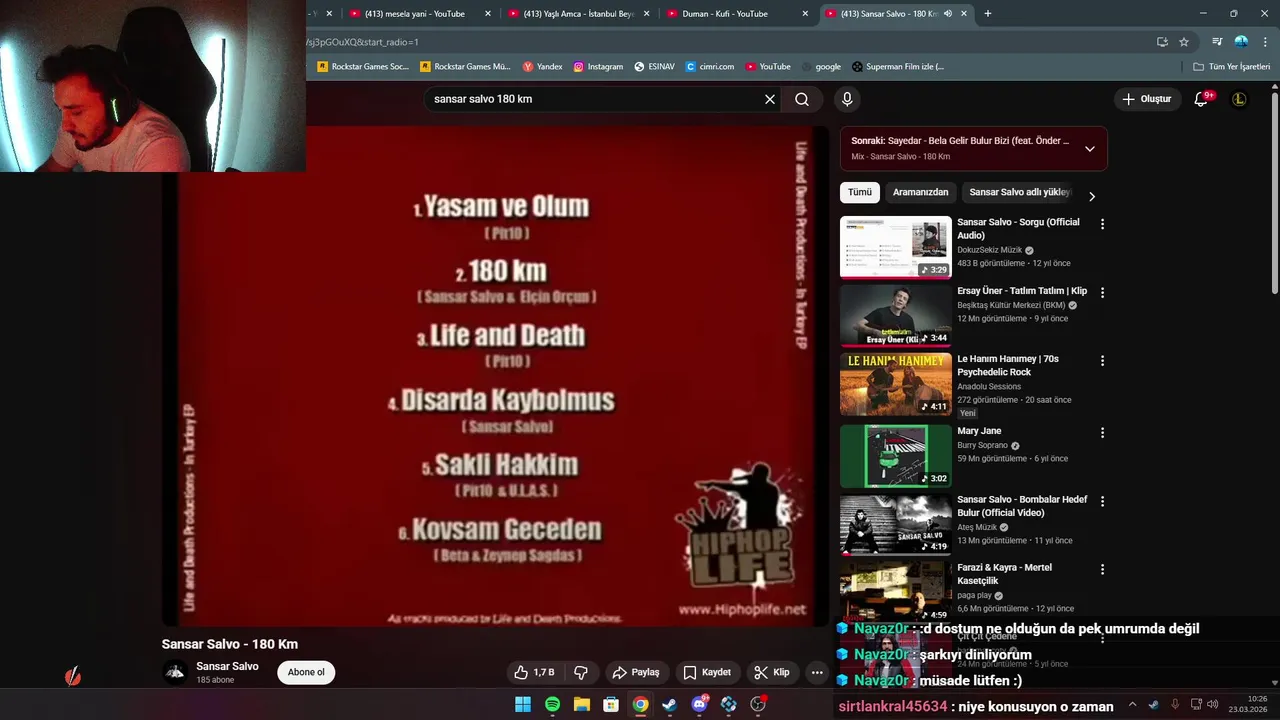Open Tüm Yer İşaretleri folder
The image size is (1280, 720).
click(x=1232, y=67)
